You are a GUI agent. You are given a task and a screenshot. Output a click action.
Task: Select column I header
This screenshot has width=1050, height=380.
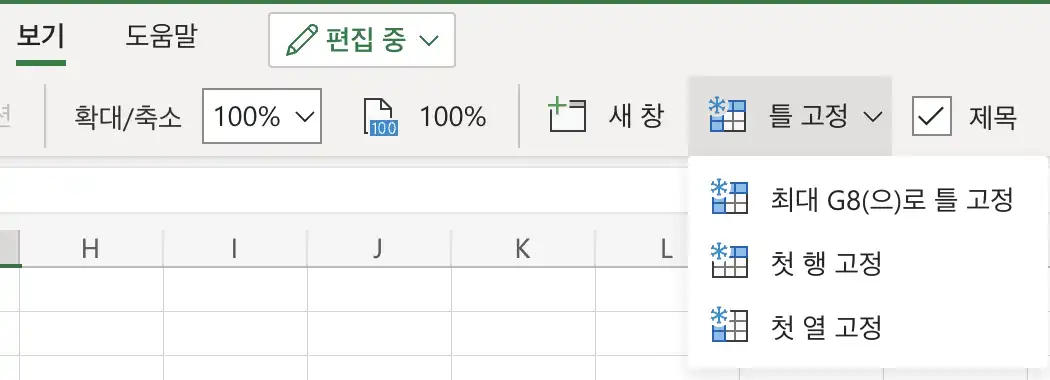235,249
